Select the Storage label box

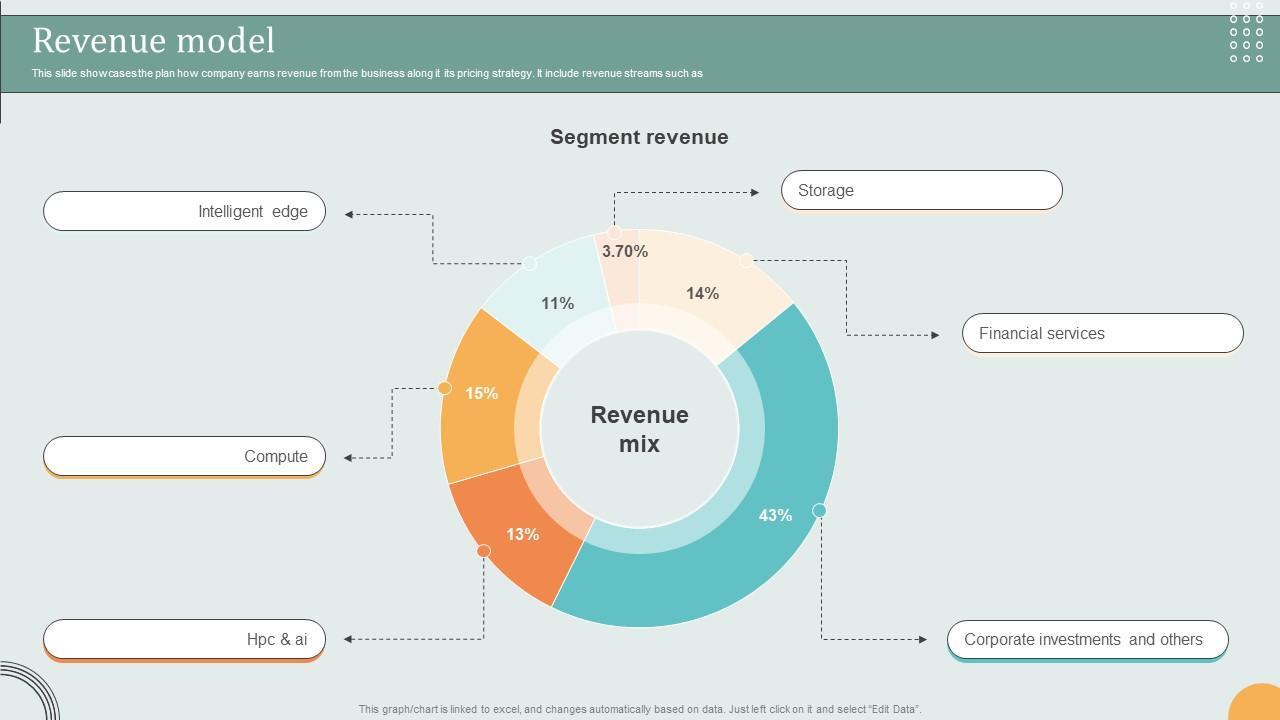coord(921,190)
